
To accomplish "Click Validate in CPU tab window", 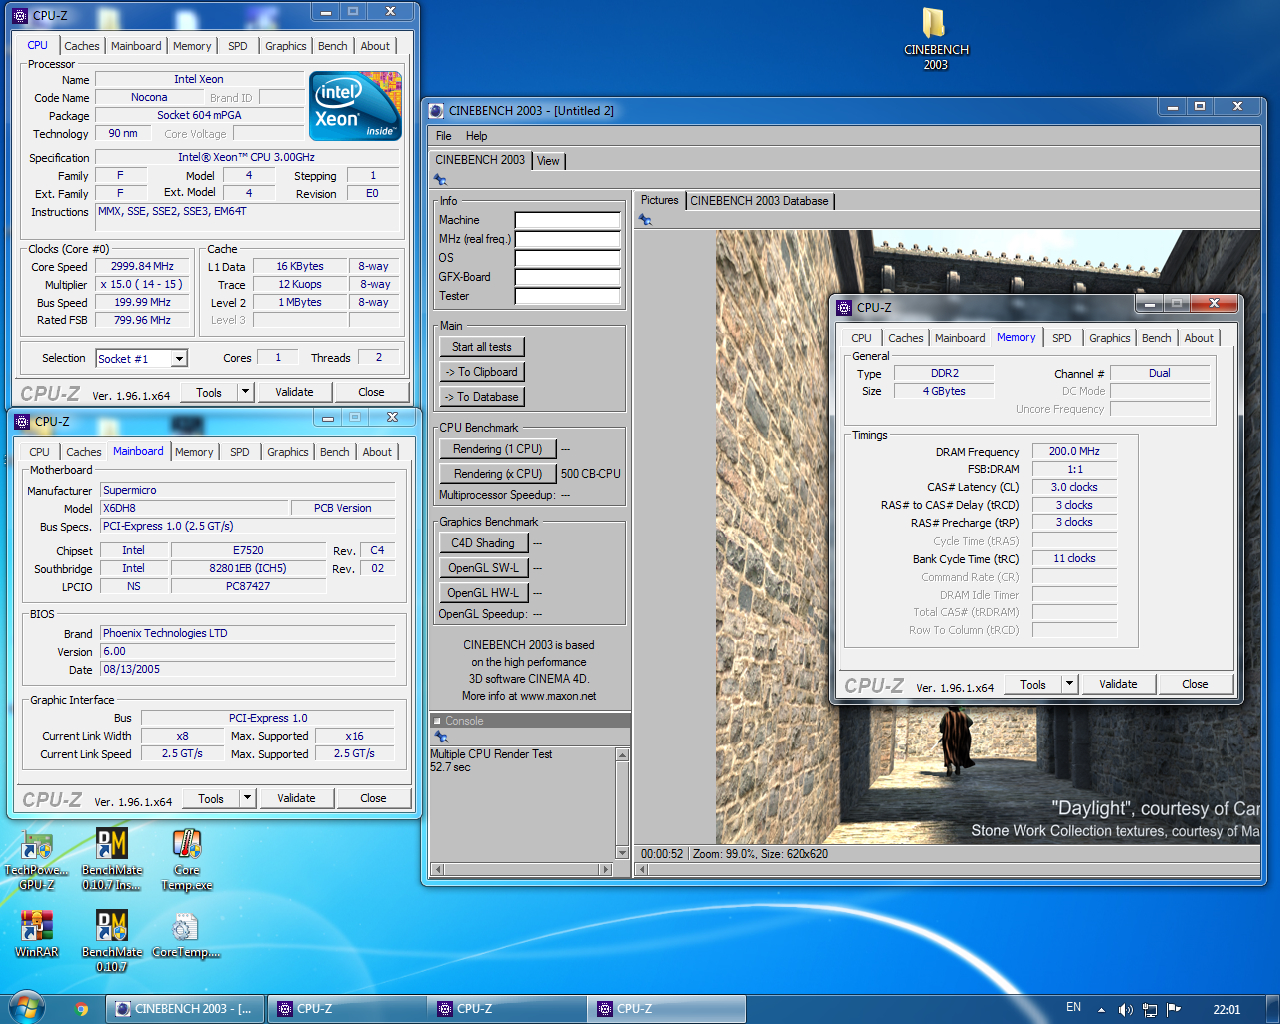I will tap(294, 392).
